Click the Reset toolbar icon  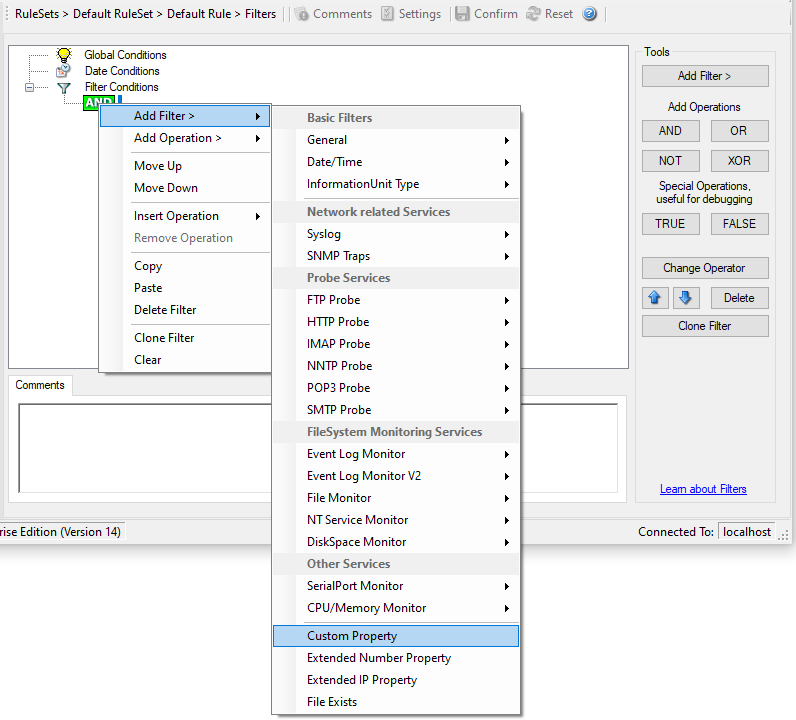(533, 14)
